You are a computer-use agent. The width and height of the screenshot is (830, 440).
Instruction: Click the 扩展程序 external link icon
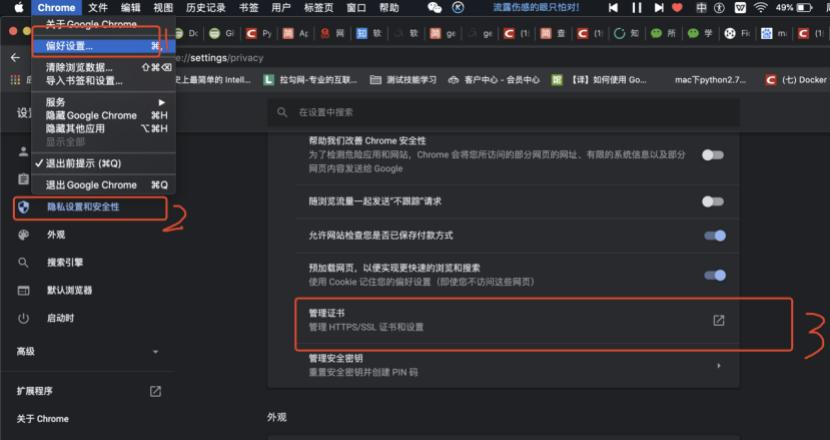point(155,391)
